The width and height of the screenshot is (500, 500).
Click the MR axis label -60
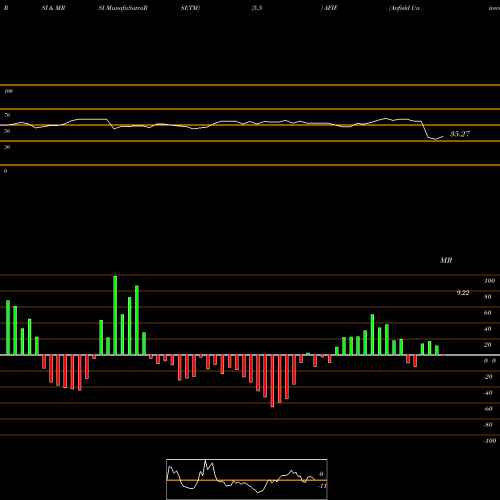coord(488,409)
